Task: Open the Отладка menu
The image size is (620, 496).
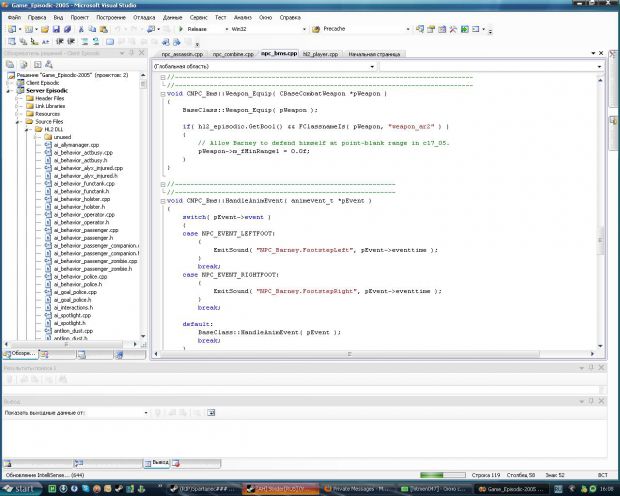Action: click(x=144, y=17)
